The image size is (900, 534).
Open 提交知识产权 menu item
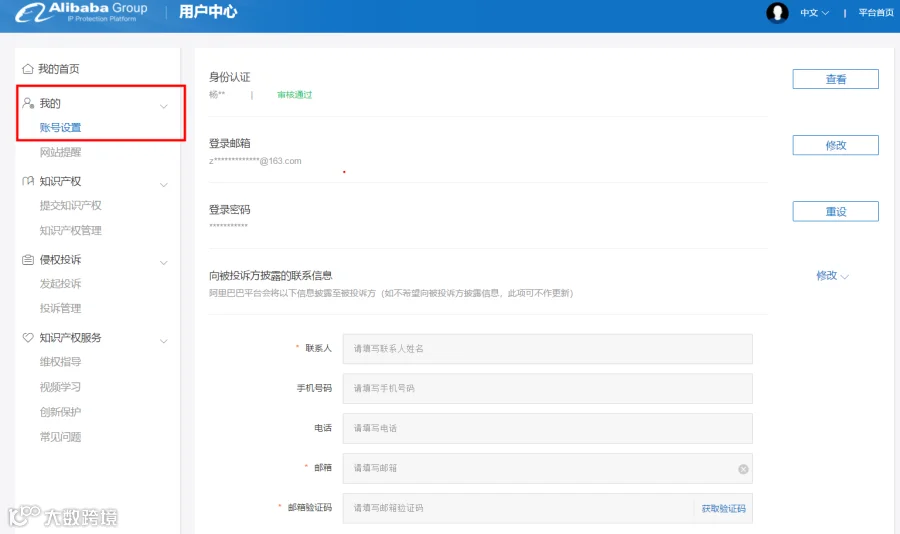point(71,206)
